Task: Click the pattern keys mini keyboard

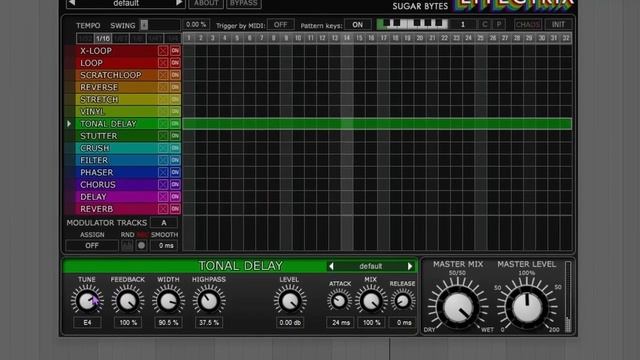Action: 412,24
